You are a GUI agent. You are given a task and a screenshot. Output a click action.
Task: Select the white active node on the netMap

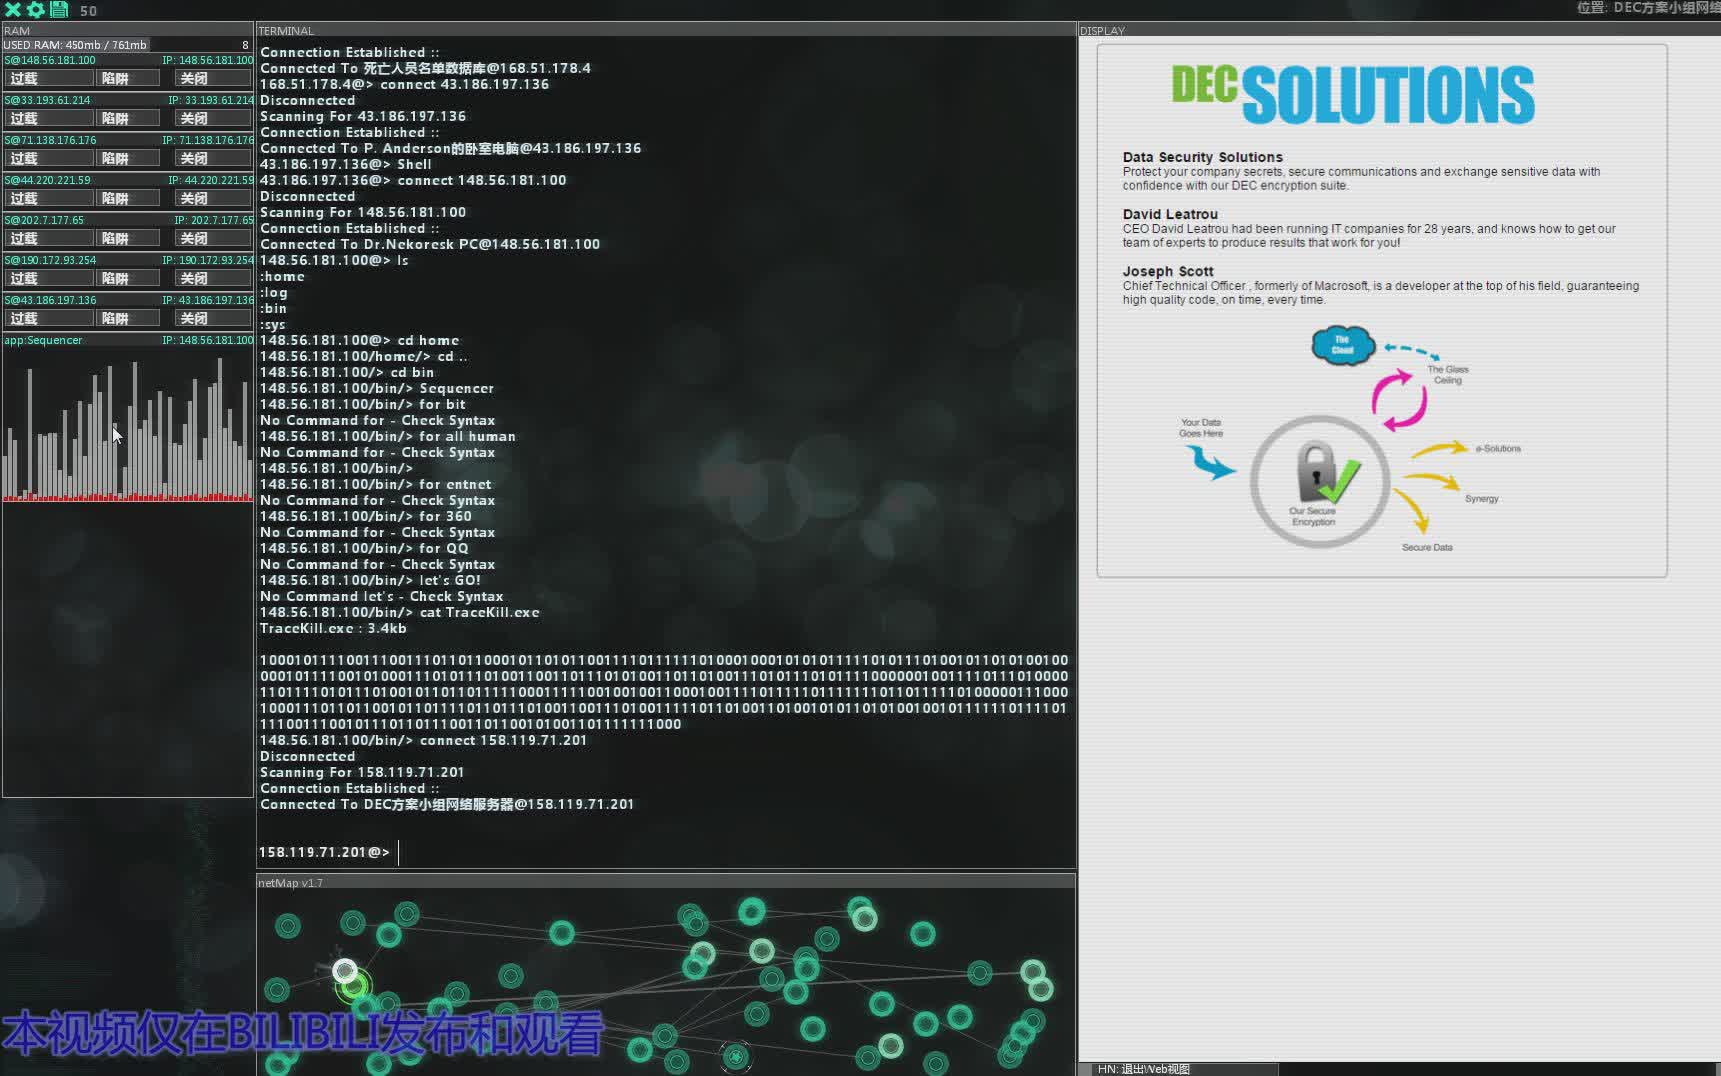coord(346,970)
